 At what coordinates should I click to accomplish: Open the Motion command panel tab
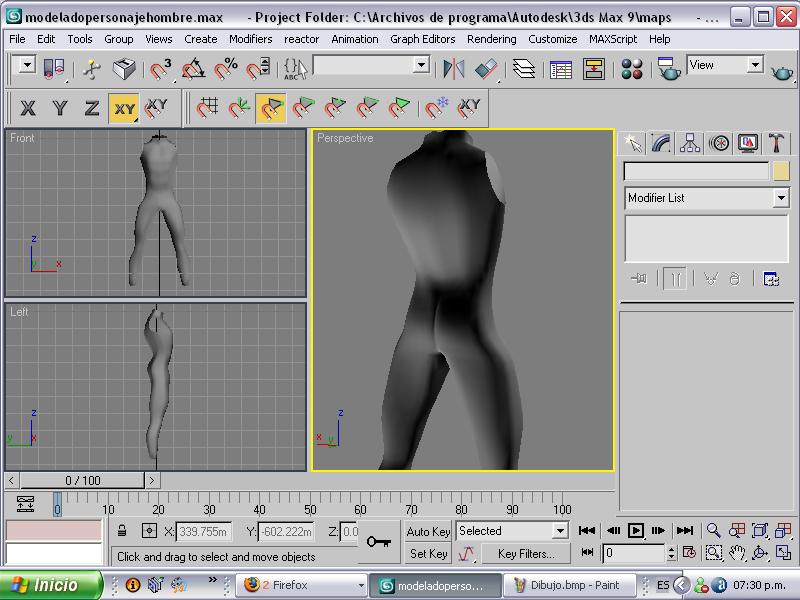pos(719,143)
